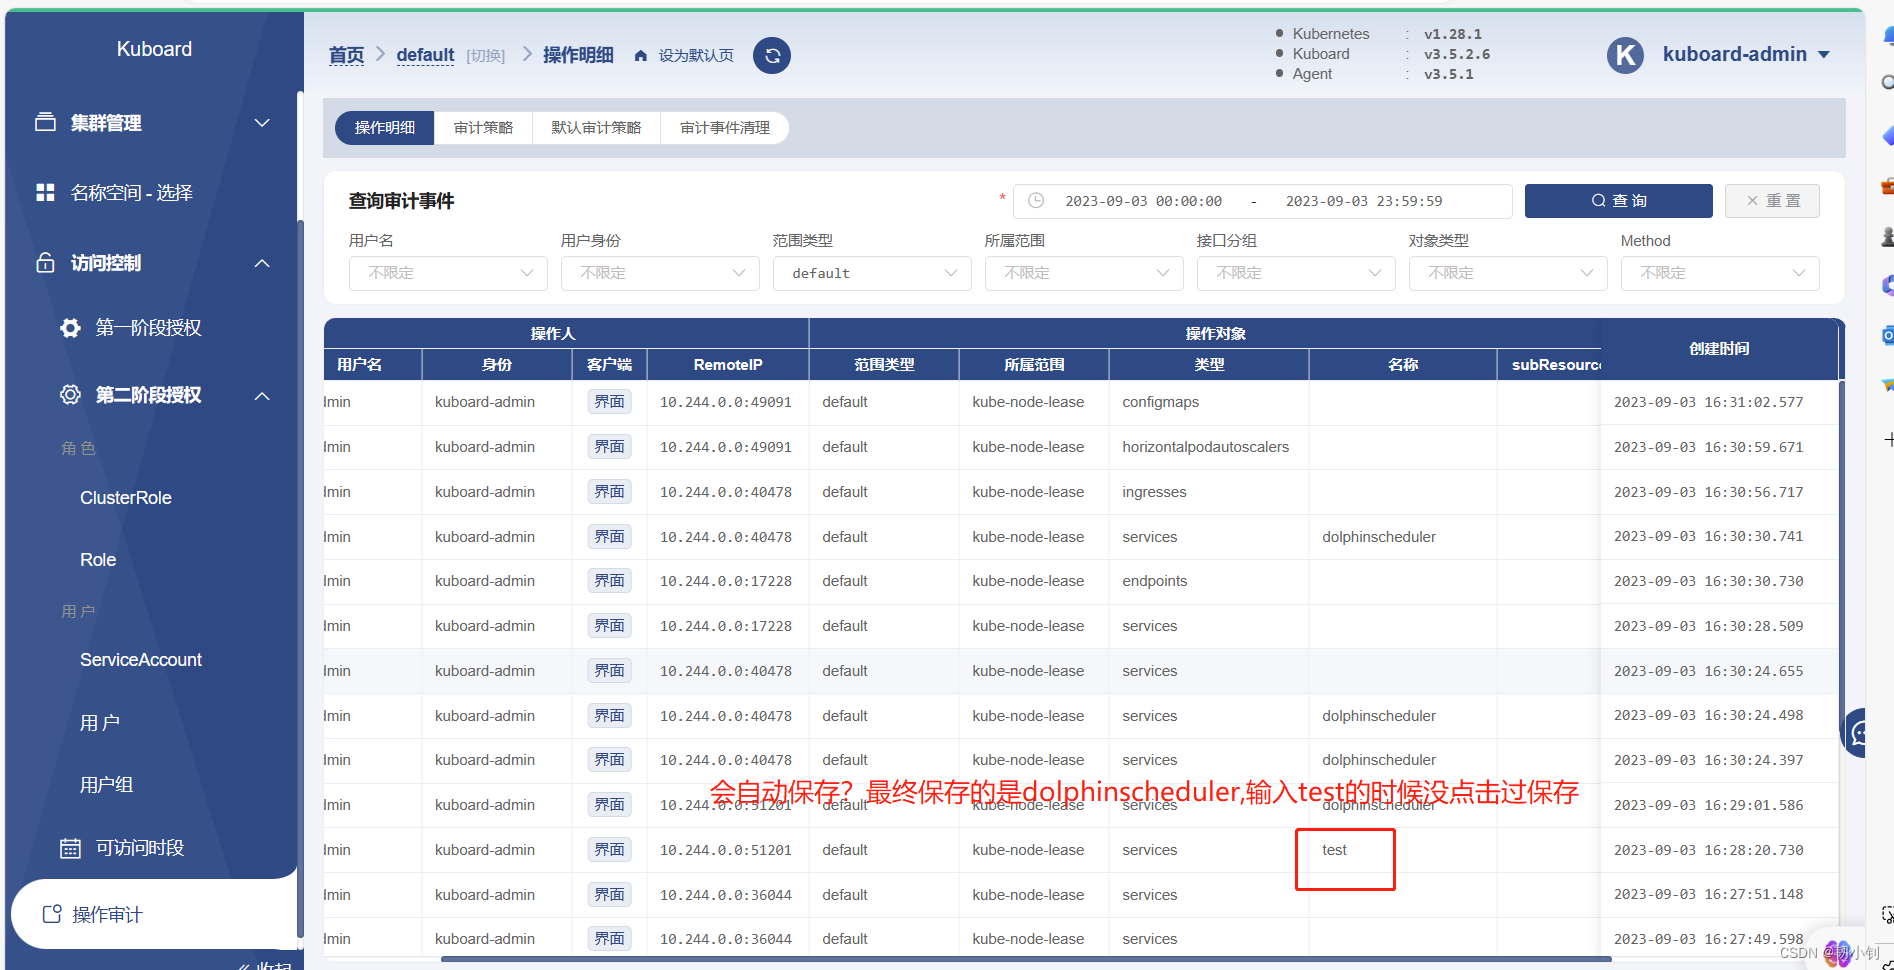1894x970 pixels.
Task: Collapse the 第二阶段授权 chevron
Action: click(x=262, y=395)
